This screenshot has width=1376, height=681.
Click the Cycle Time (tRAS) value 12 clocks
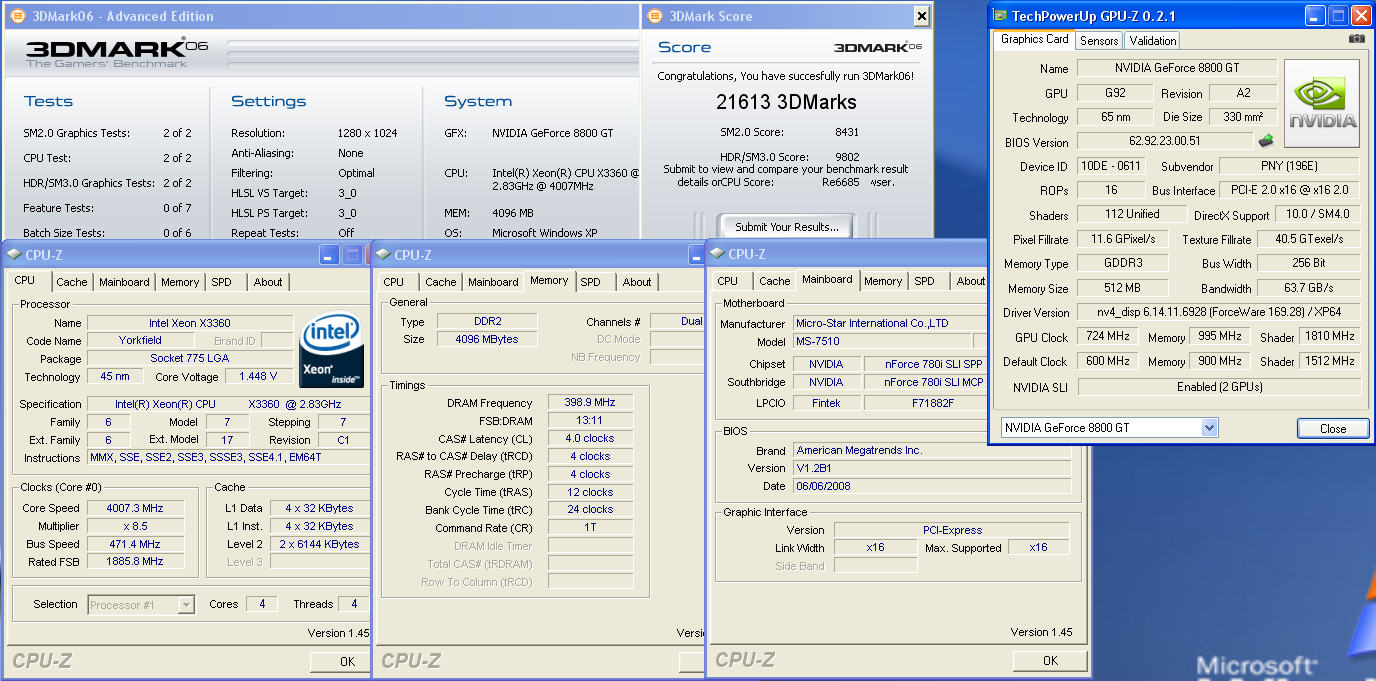coord(589,492)
